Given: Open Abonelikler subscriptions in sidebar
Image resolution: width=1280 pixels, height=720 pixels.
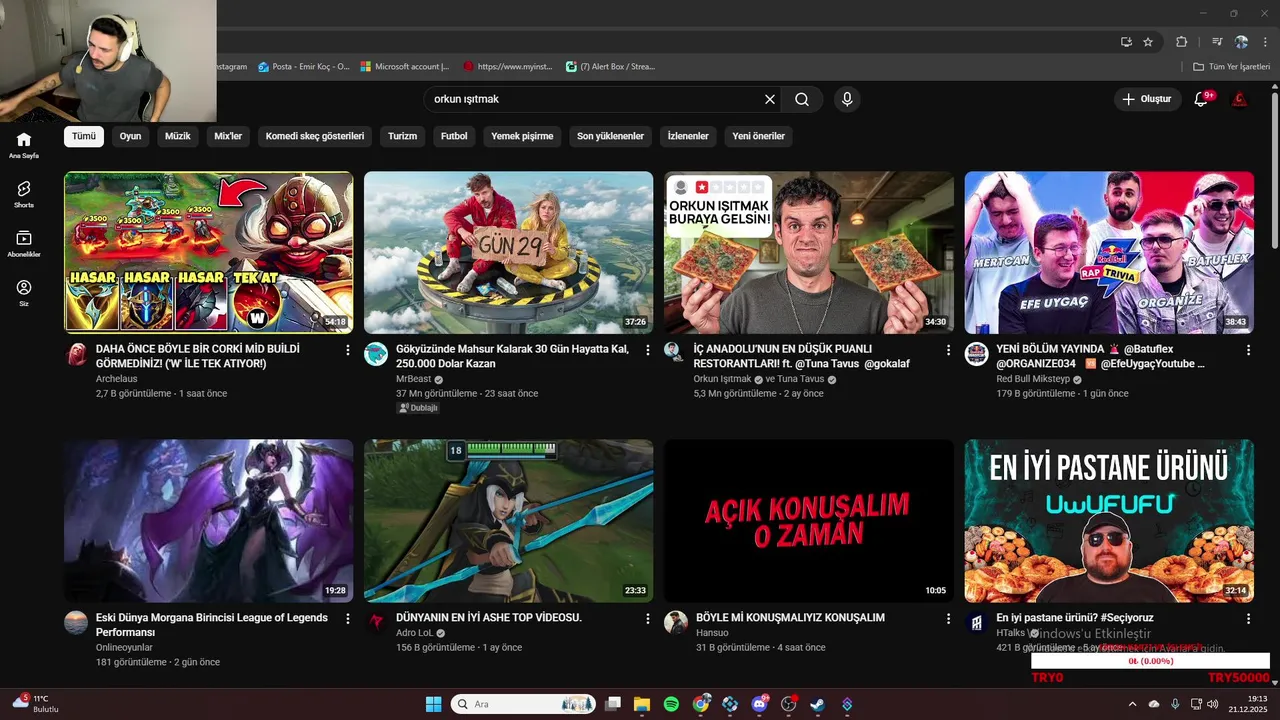Looking at the screenshot, I should tap(24, 244).
